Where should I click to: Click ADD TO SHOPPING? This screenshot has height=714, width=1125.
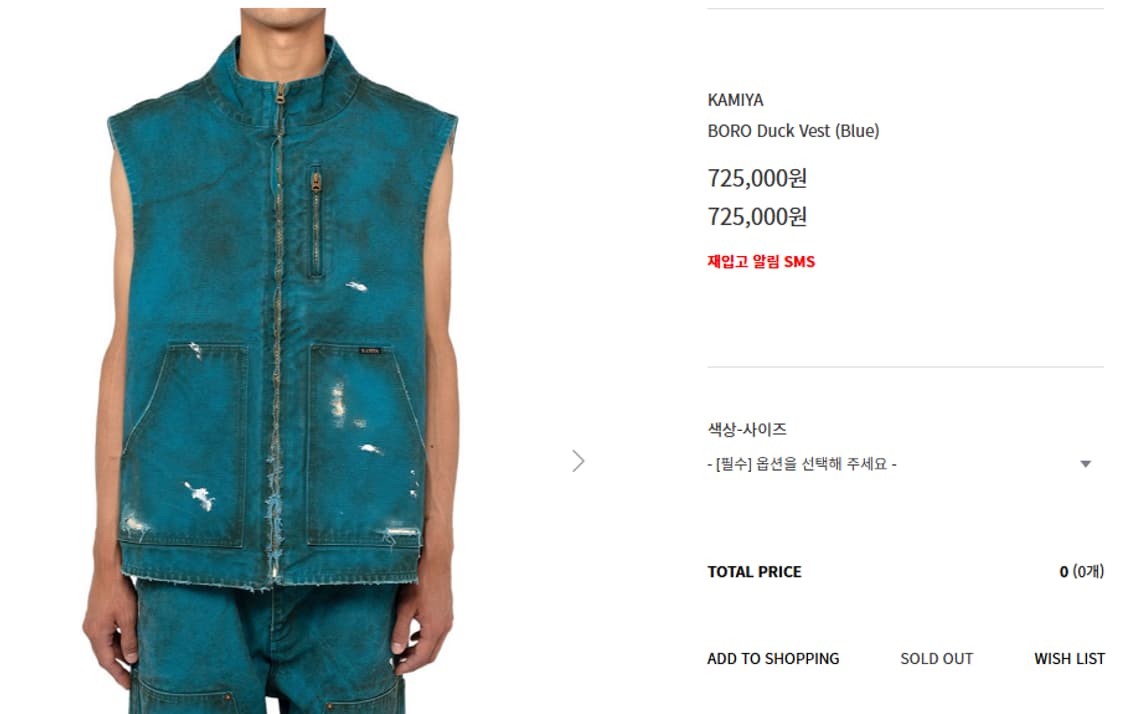click(x=773, y=658)
